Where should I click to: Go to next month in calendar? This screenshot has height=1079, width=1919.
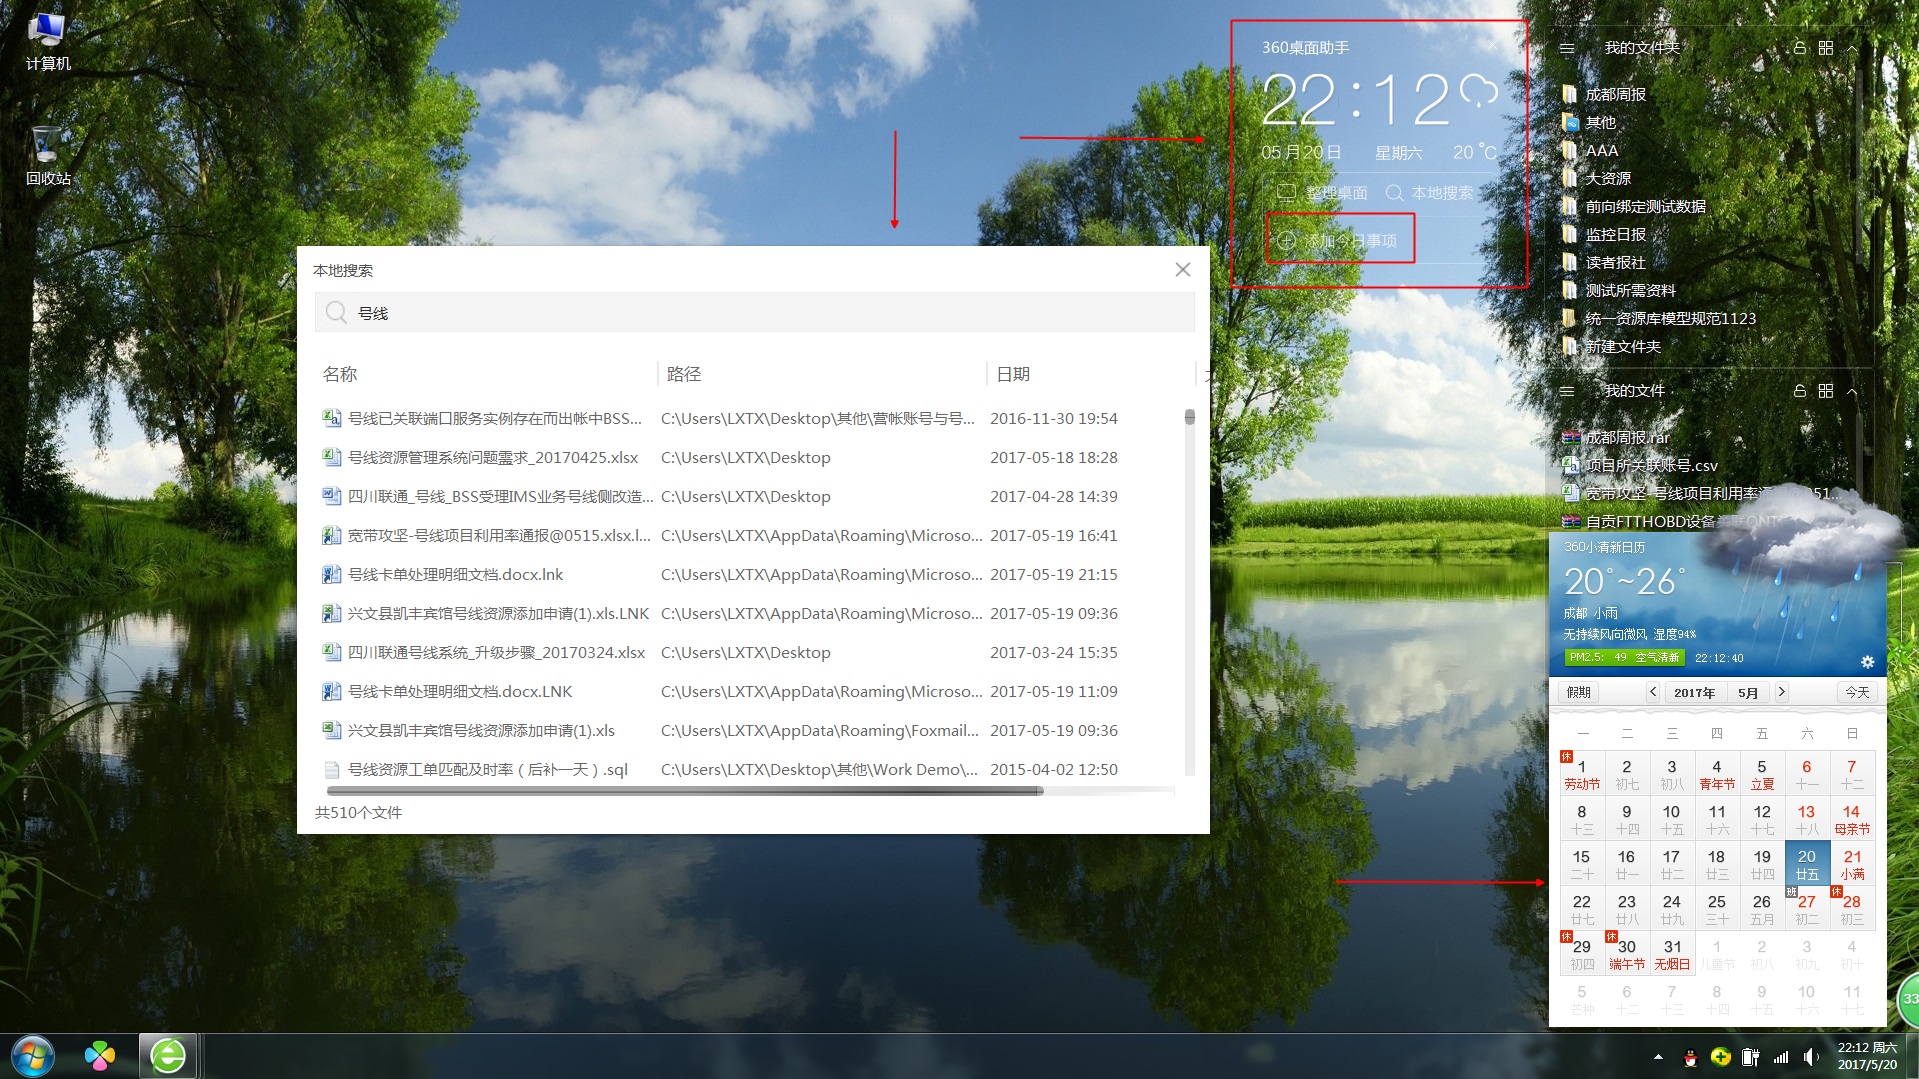[1781, 692]
